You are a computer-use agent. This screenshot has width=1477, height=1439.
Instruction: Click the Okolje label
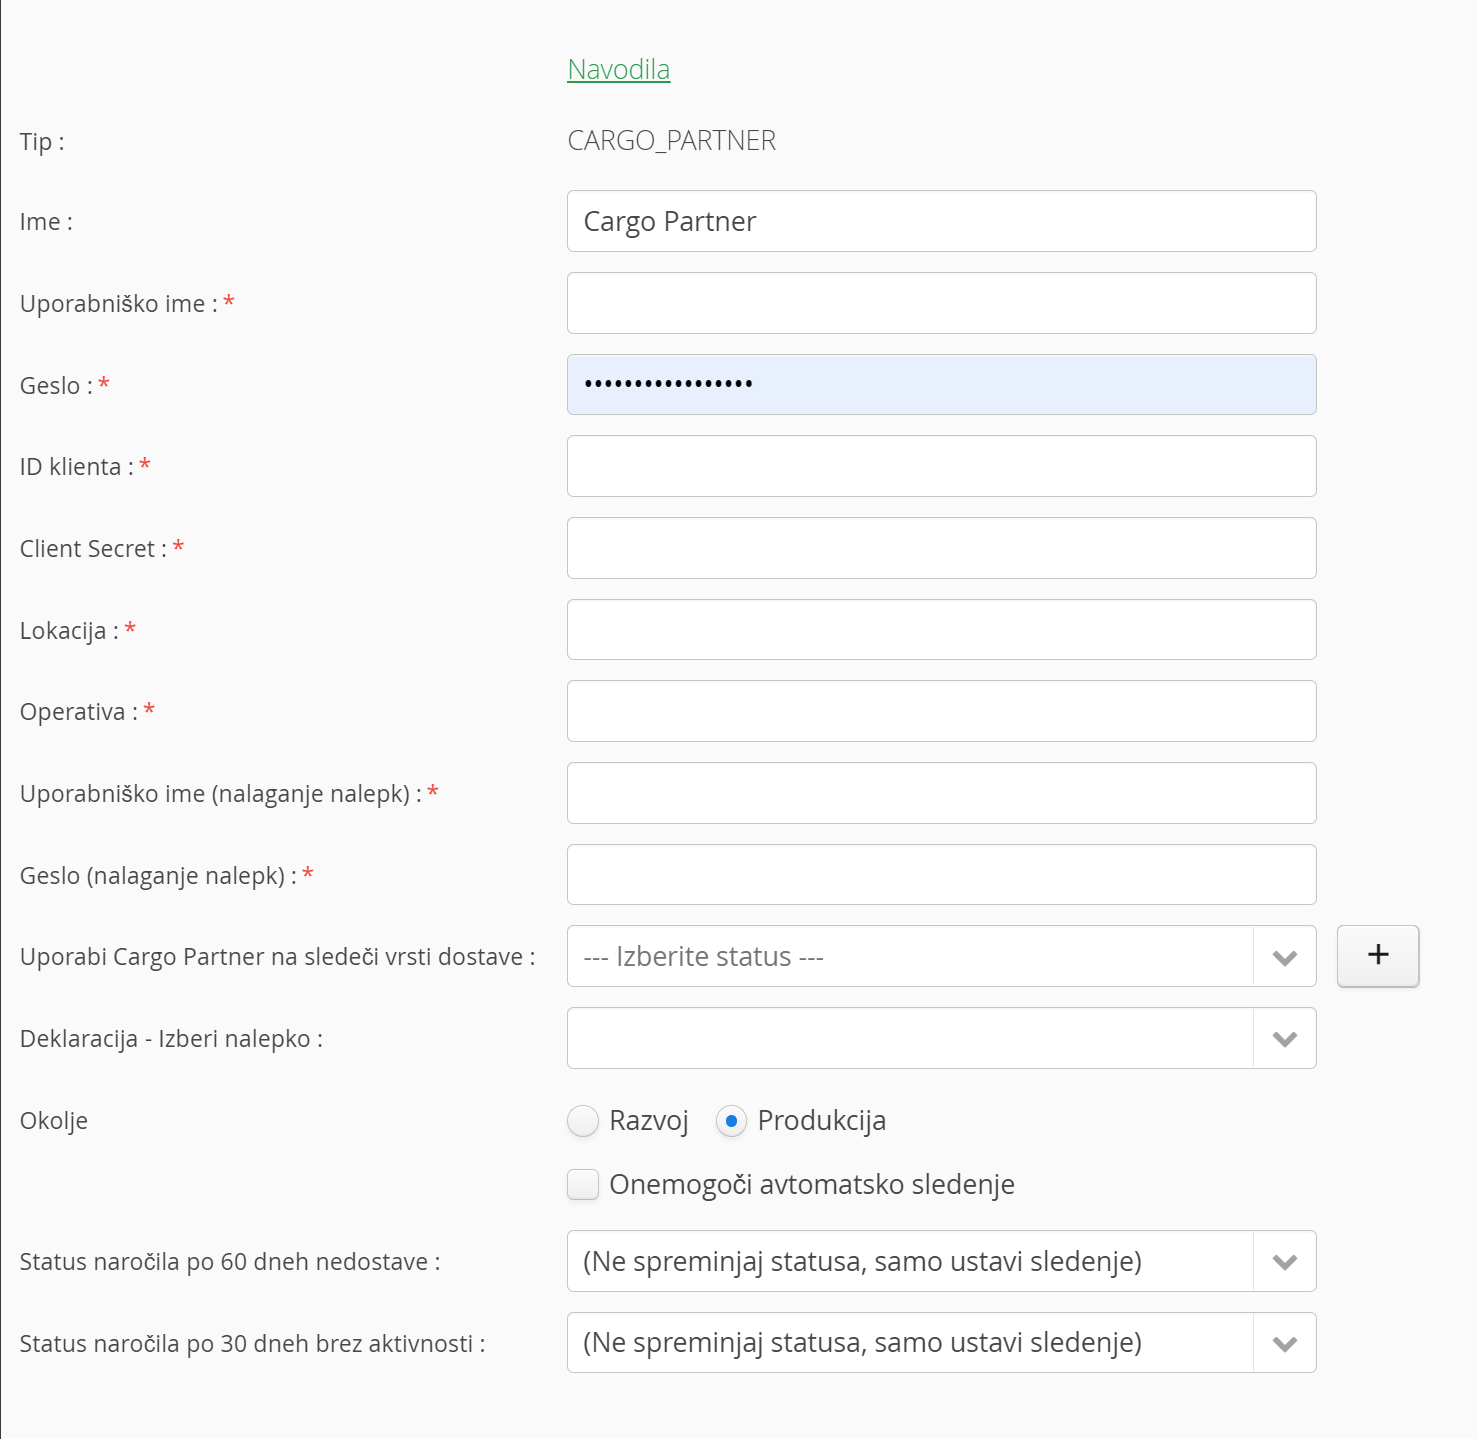[x=54, y=1121]
